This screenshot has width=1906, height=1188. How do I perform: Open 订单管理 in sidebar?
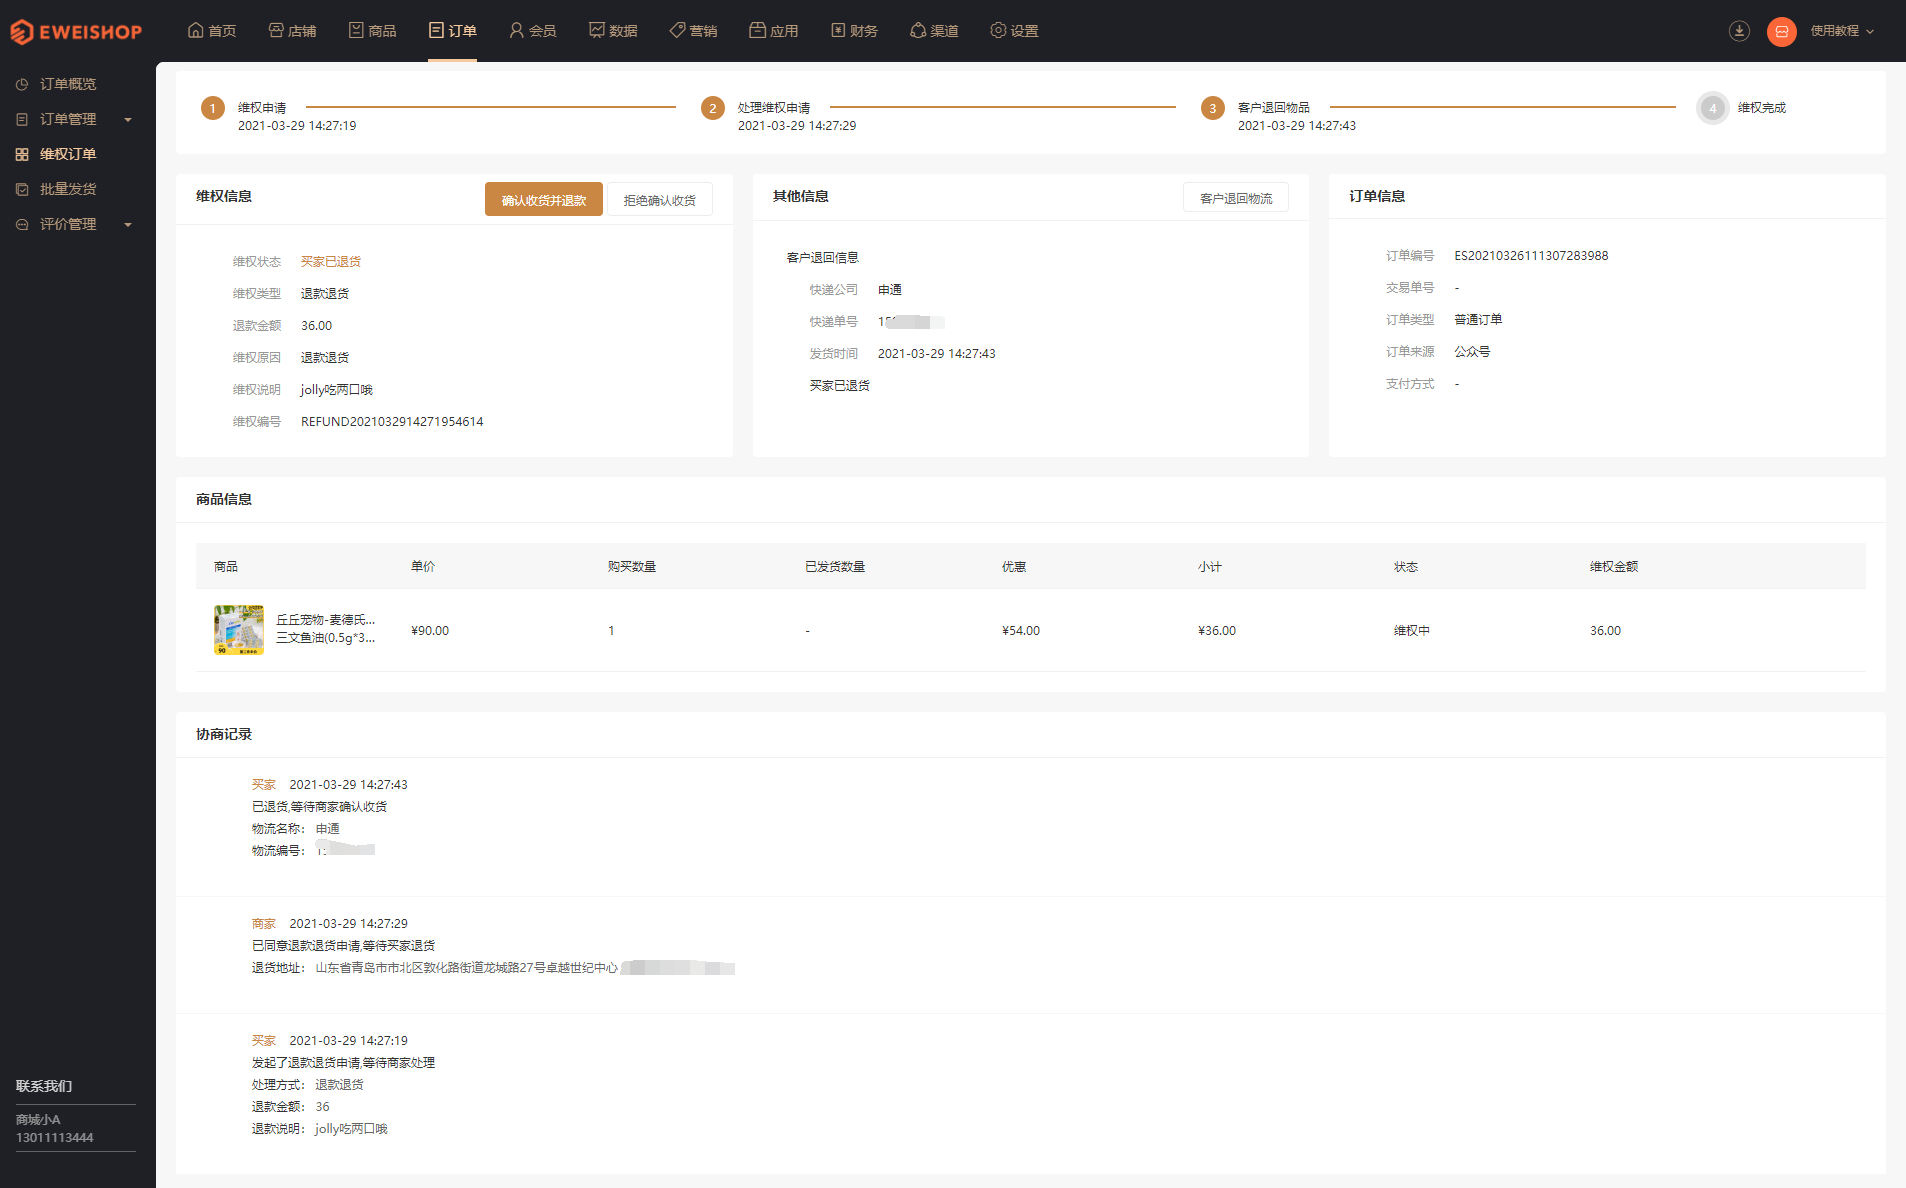(x=68, y=119)
